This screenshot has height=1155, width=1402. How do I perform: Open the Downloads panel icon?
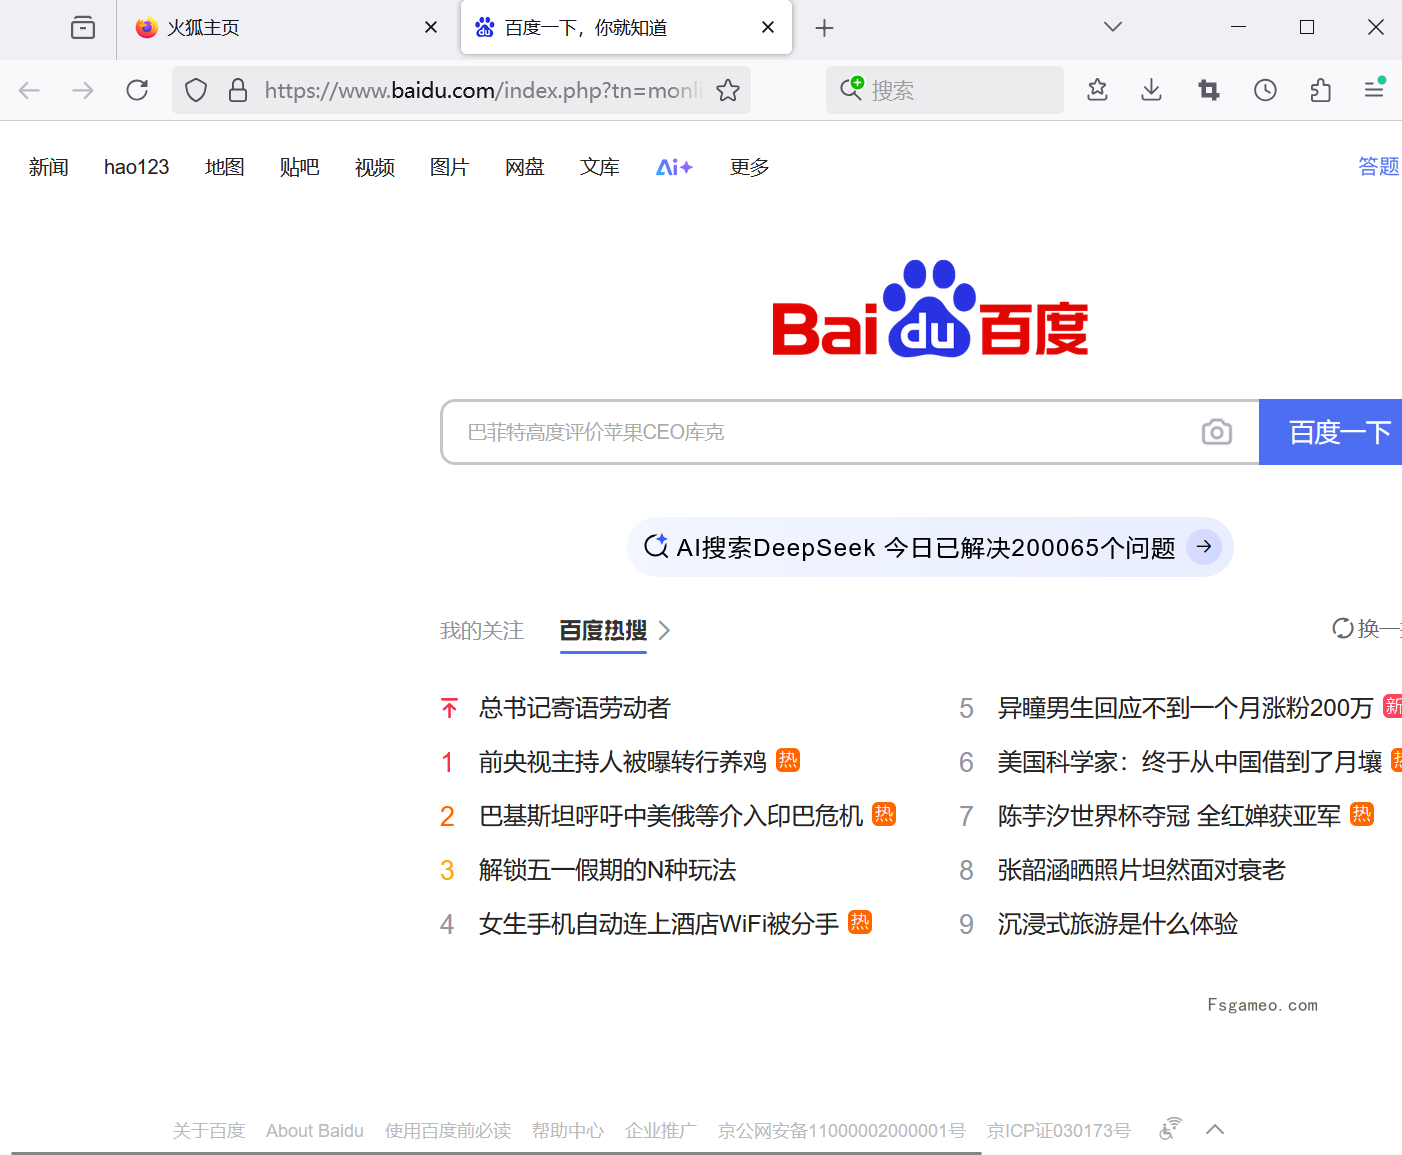1151,89
